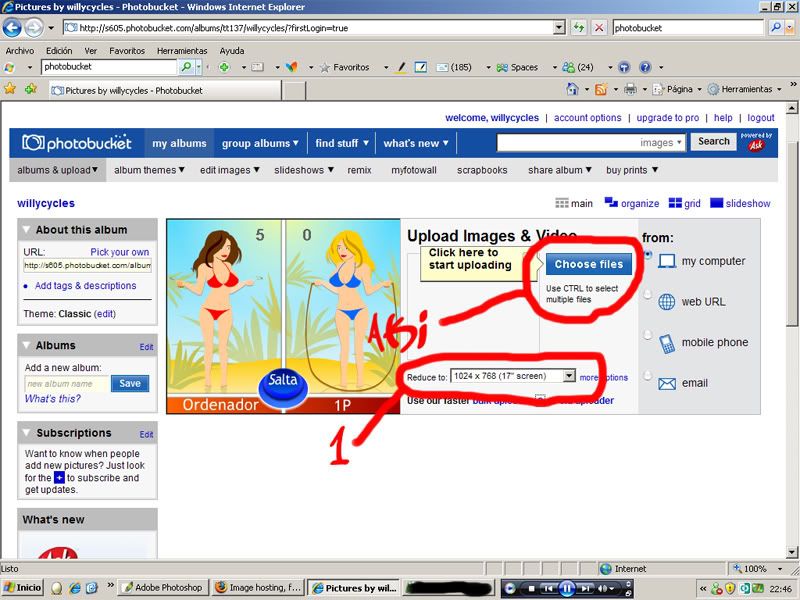Click the Add to Favorites star-plus icon
The height and width of the screenshot is (600, 800).
pyautogui.click(x=31, y=89)
